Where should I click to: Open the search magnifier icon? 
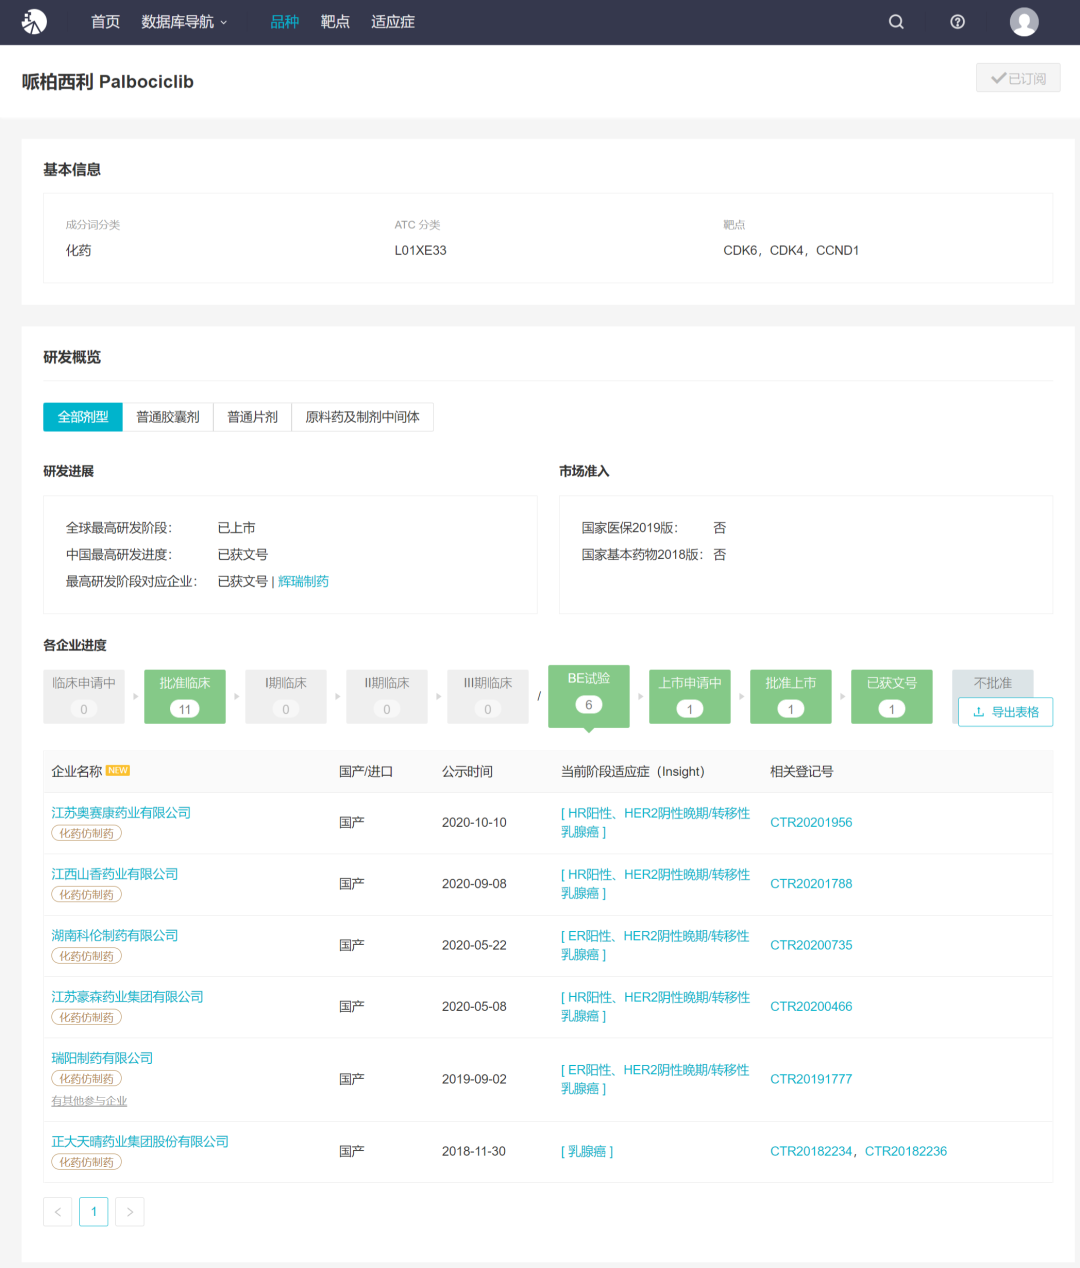[896, 22]
